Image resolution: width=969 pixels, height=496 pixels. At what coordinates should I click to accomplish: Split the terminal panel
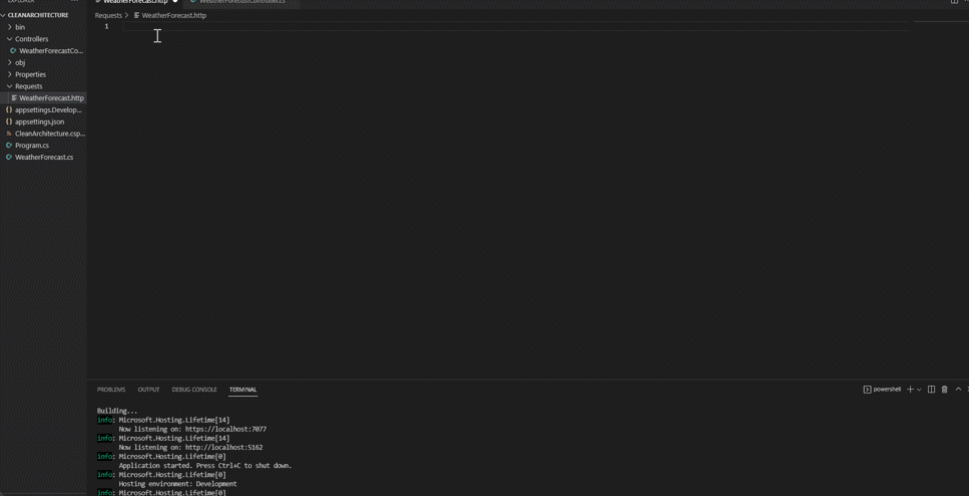(x=931, y=389)
